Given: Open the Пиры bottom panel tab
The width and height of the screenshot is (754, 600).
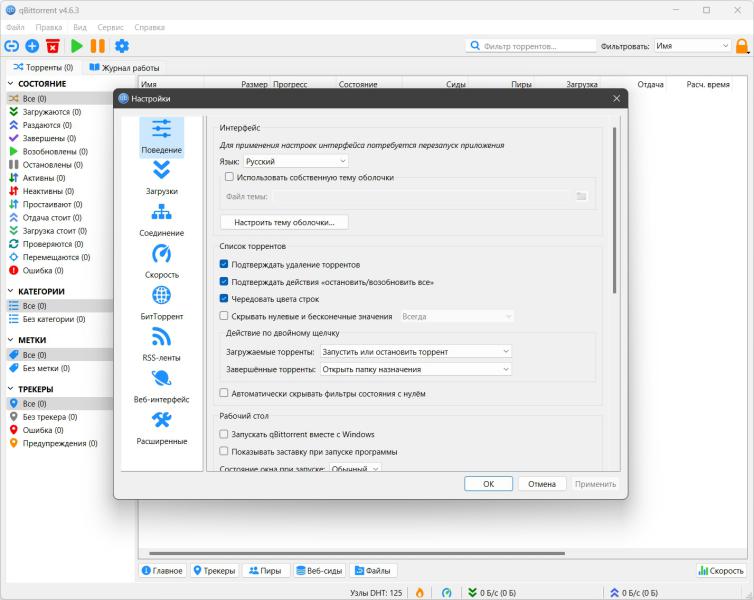Looking at the screenshot, I should [265, 571].
